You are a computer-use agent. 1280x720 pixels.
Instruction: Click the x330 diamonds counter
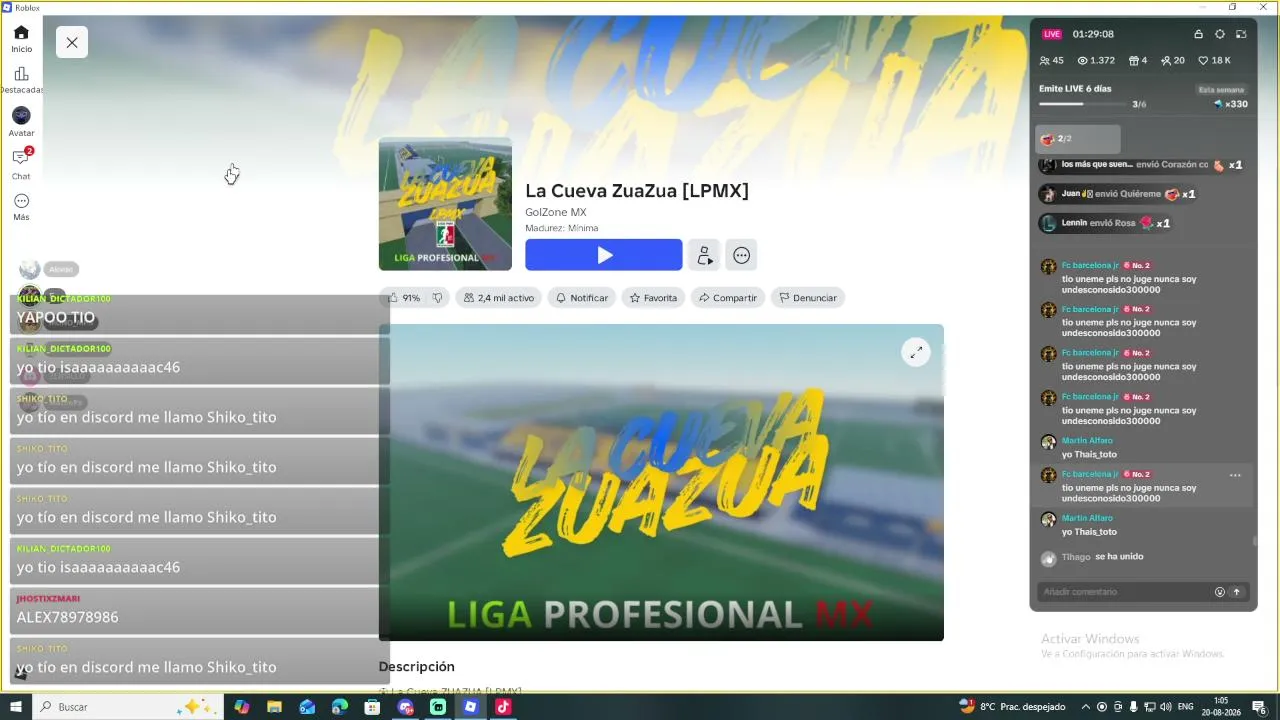pos(1230,104)
